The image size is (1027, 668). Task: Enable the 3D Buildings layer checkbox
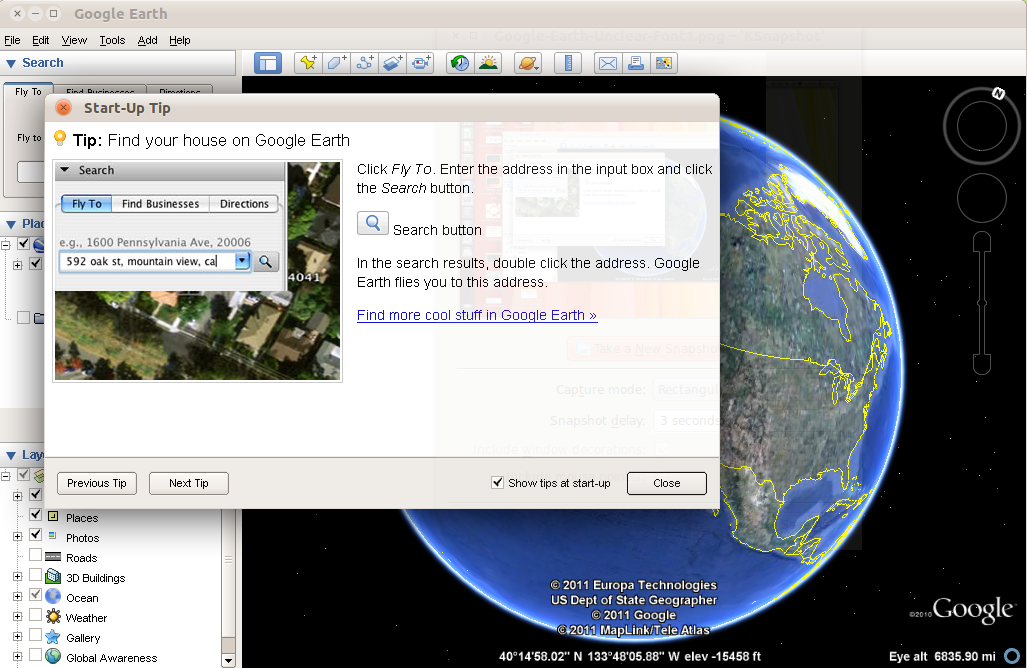(x=35, y=576)
